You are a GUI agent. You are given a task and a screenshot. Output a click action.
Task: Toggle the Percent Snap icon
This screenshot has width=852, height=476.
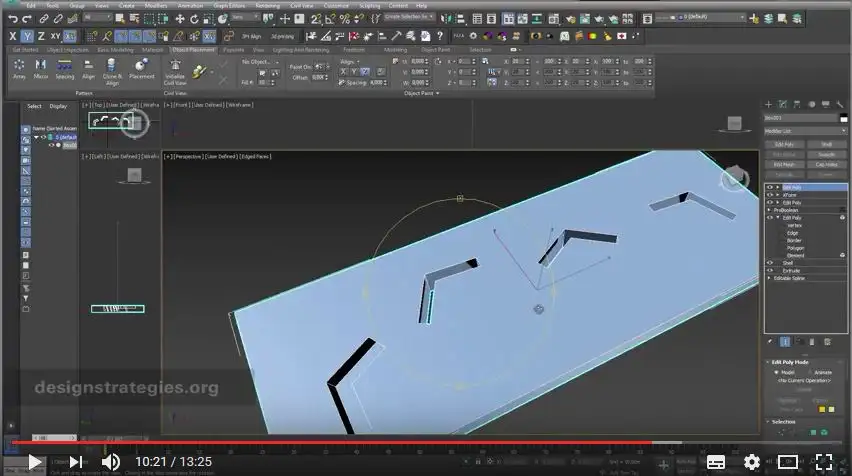pos(344,19)
